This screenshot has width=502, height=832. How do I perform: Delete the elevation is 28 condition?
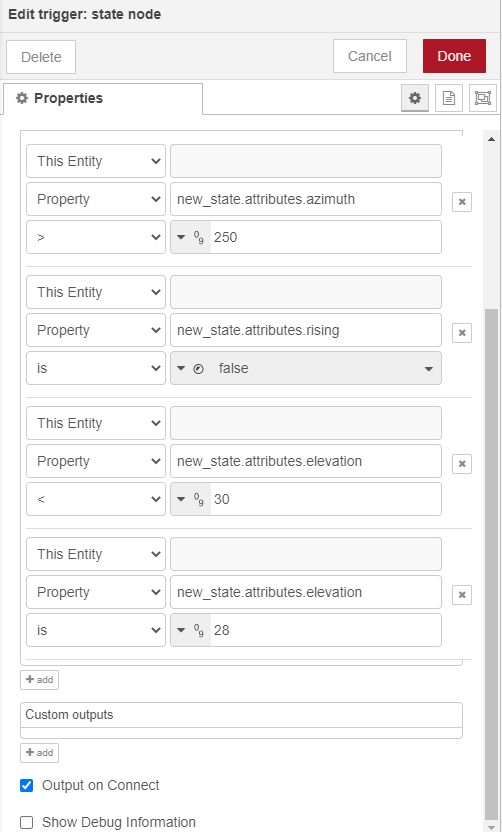(x=462, y=595)
